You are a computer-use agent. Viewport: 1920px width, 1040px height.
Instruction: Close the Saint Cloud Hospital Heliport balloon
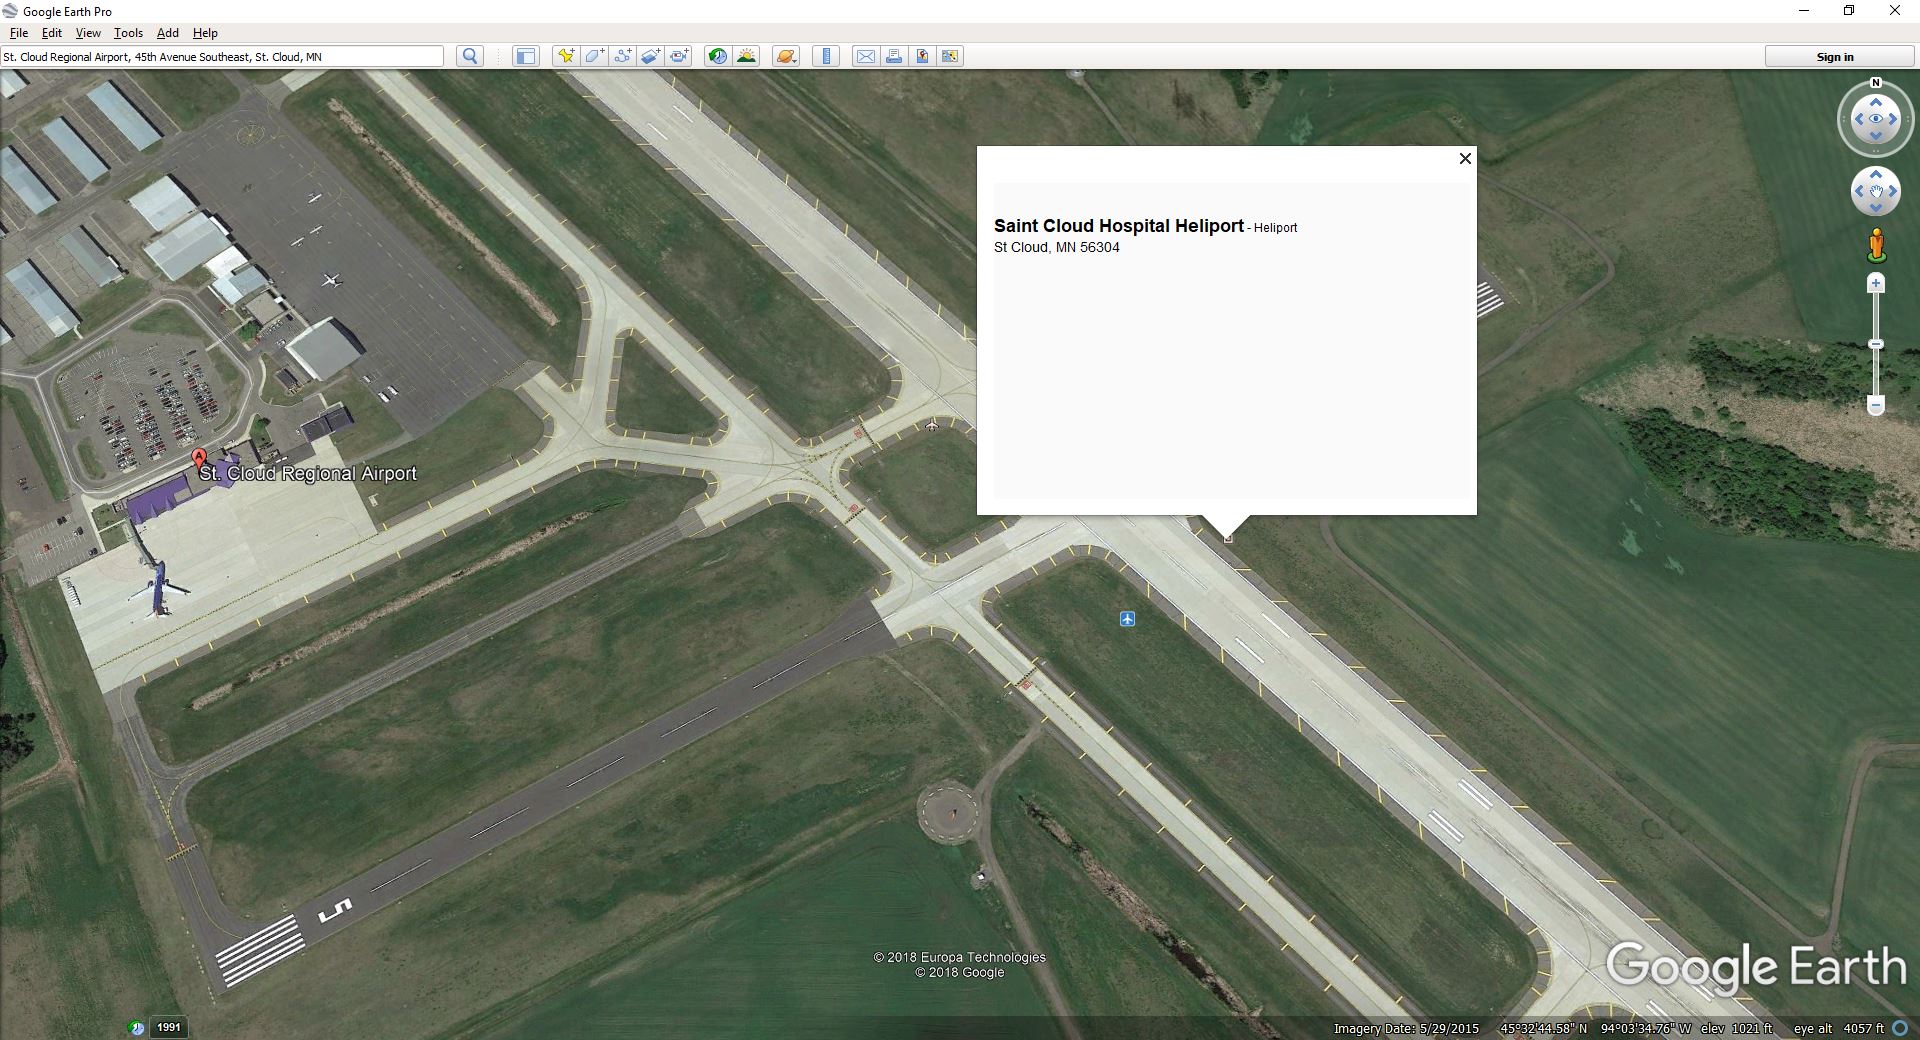1465,159
